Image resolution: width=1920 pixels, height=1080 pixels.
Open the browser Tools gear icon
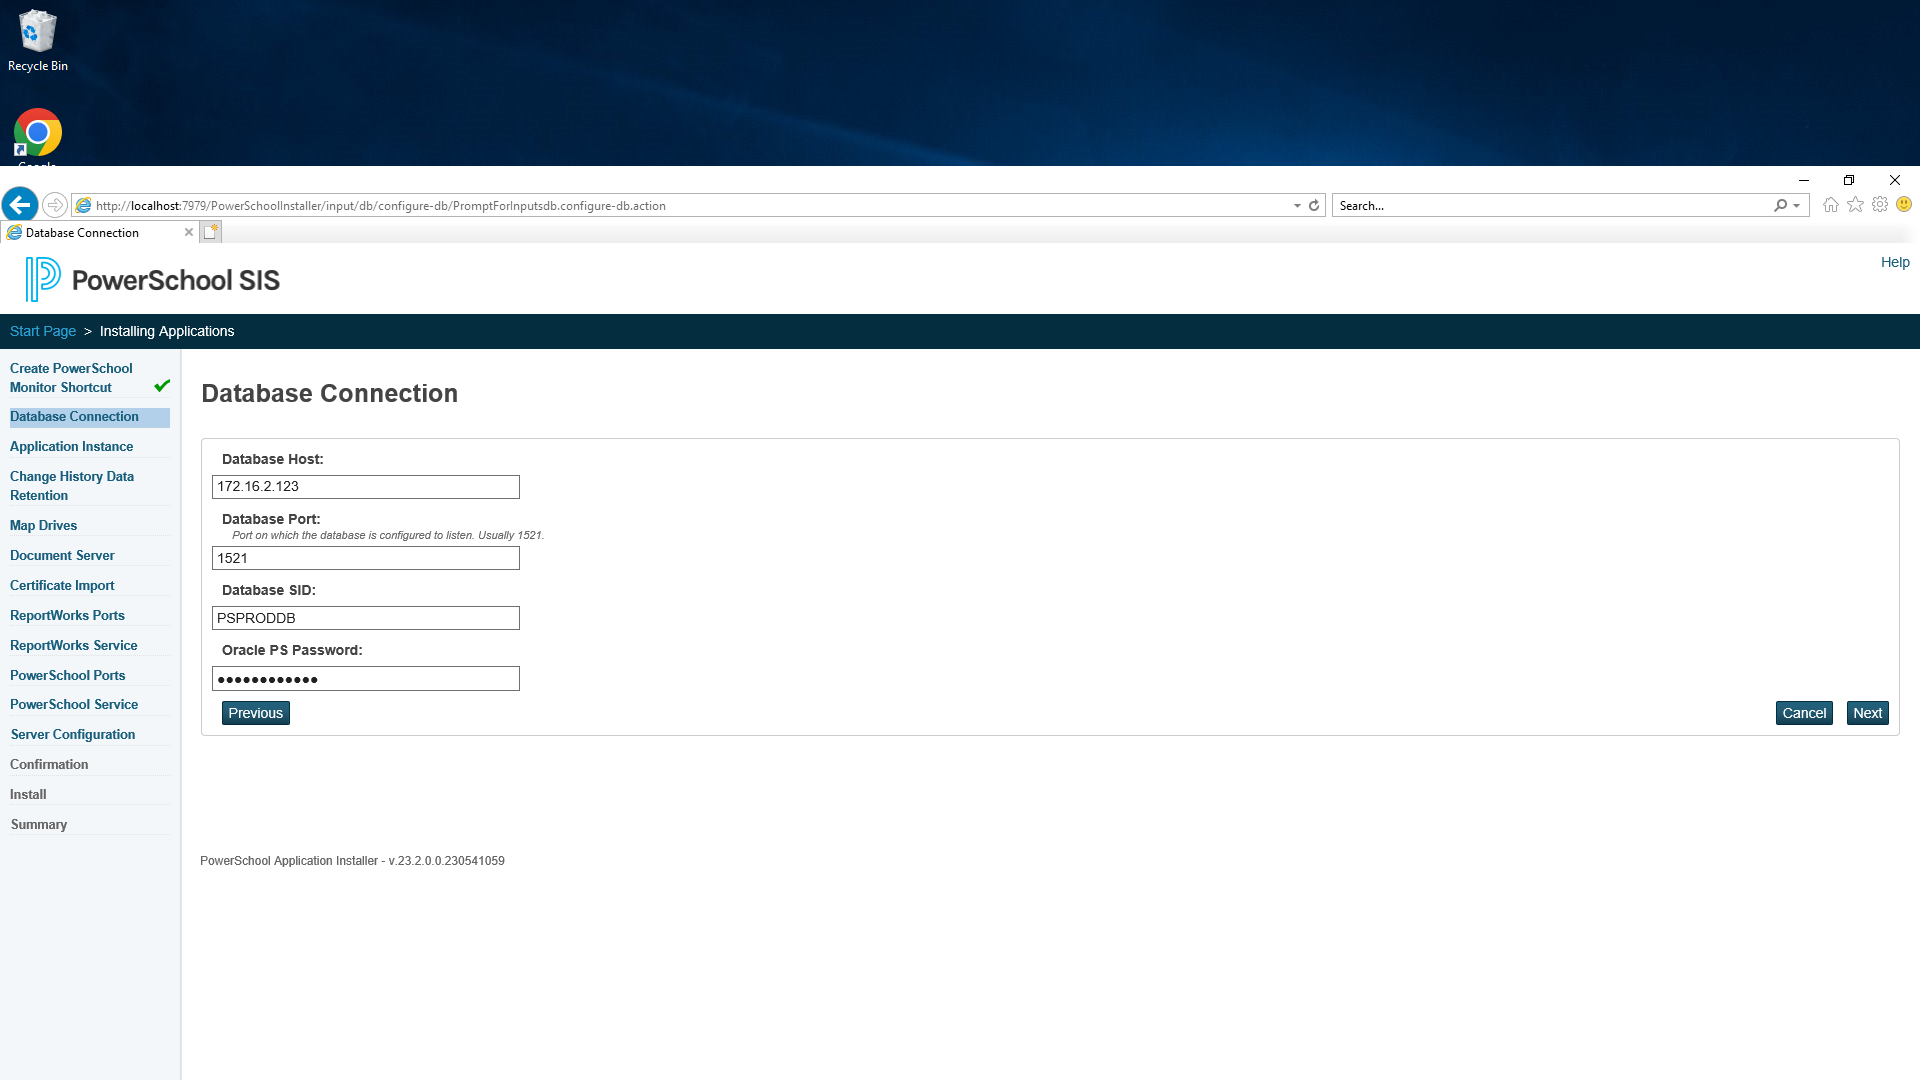click(x=1880, y=205)
